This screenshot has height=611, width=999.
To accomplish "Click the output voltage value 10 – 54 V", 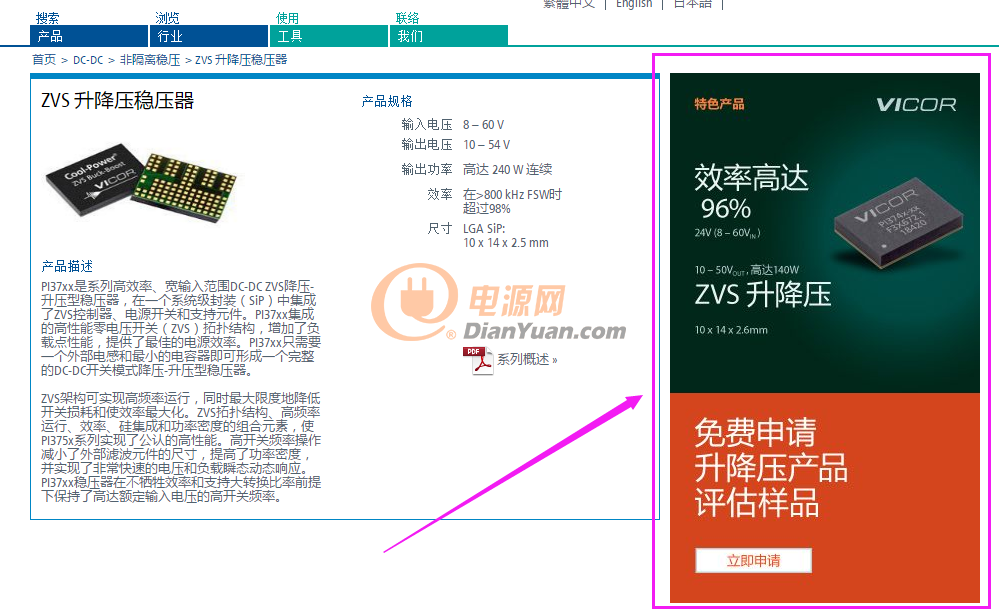I will [x=487, y=145].
